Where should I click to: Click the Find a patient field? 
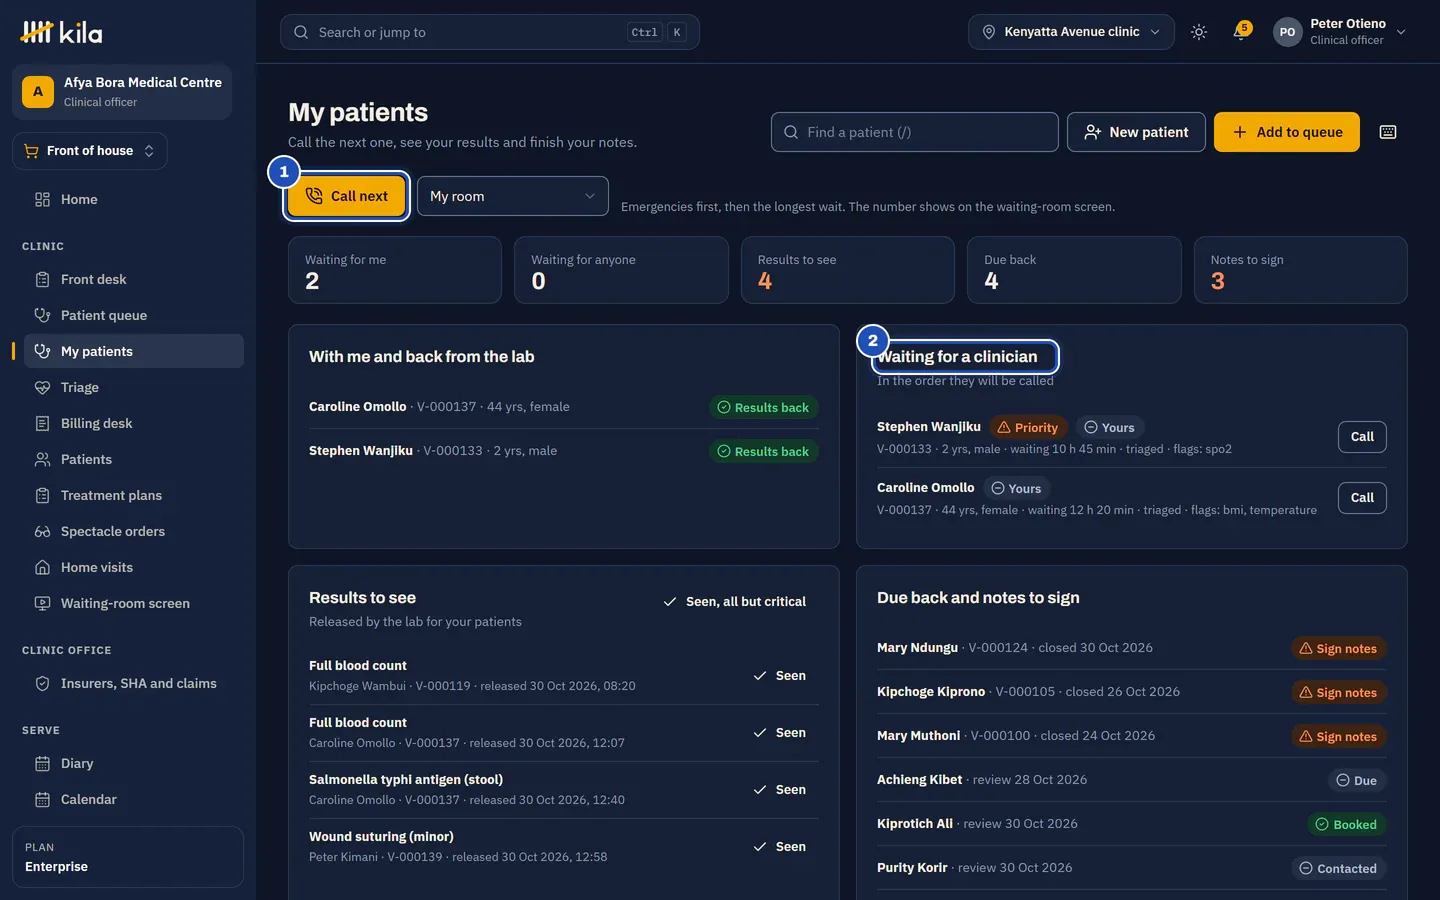915,132
